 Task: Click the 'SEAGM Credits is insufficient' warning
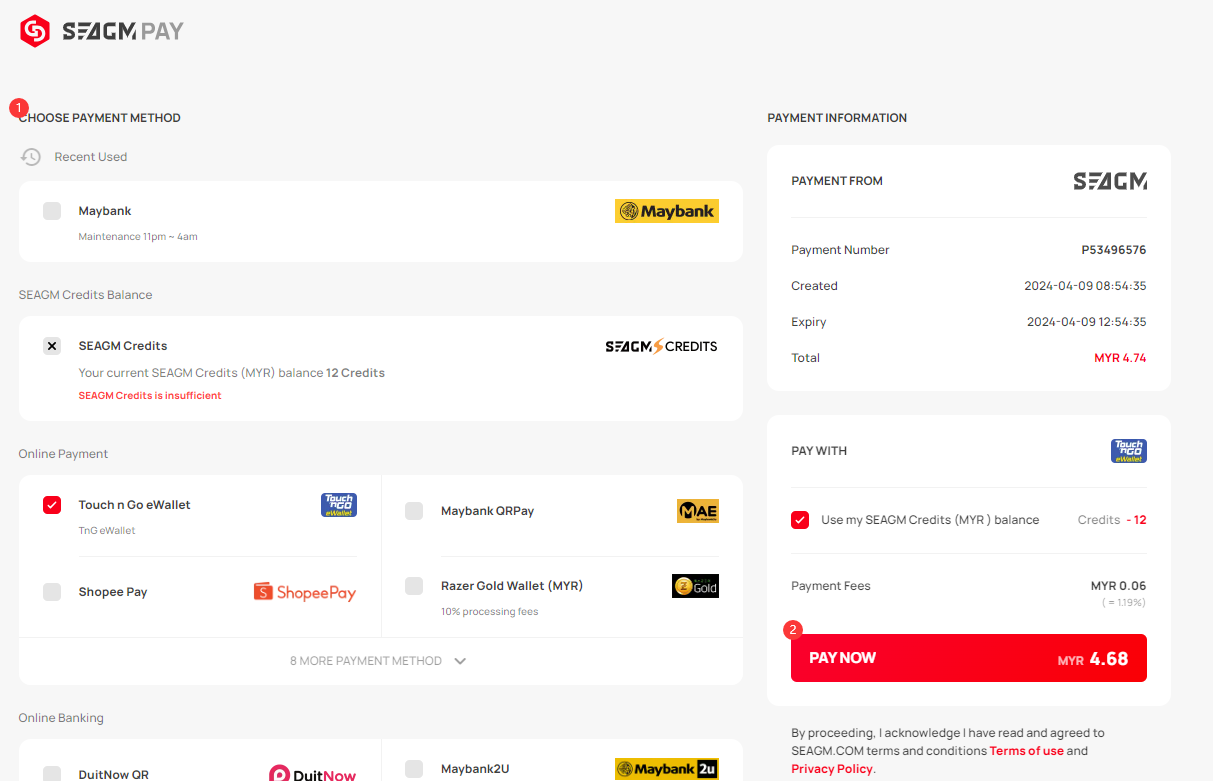tap(150, 396)
